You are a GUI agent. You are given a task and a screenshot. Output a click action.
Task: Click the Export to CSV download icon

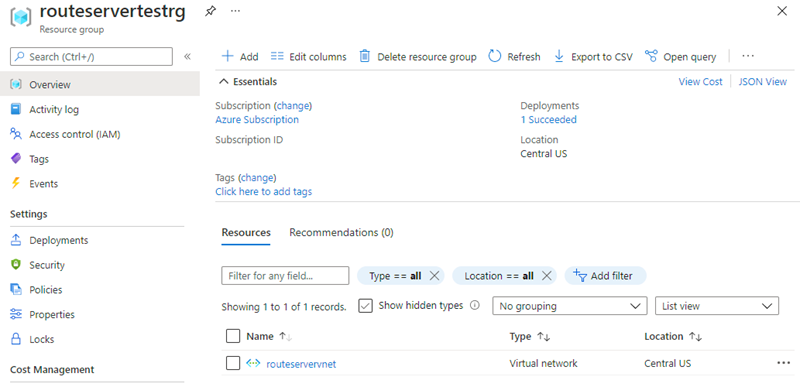559,56
